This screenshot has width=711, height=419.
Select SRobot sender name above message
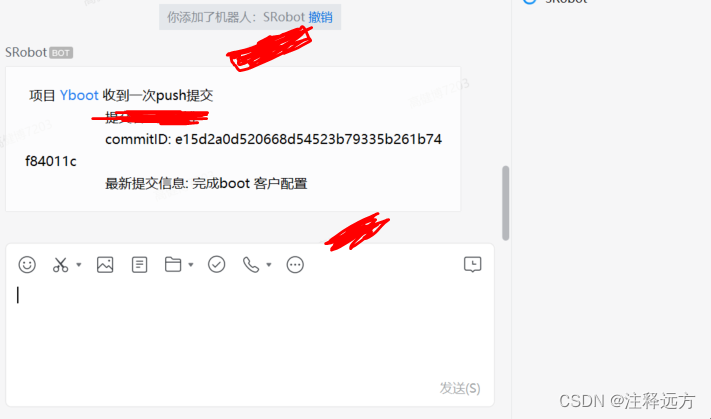(x=26, y=53)
